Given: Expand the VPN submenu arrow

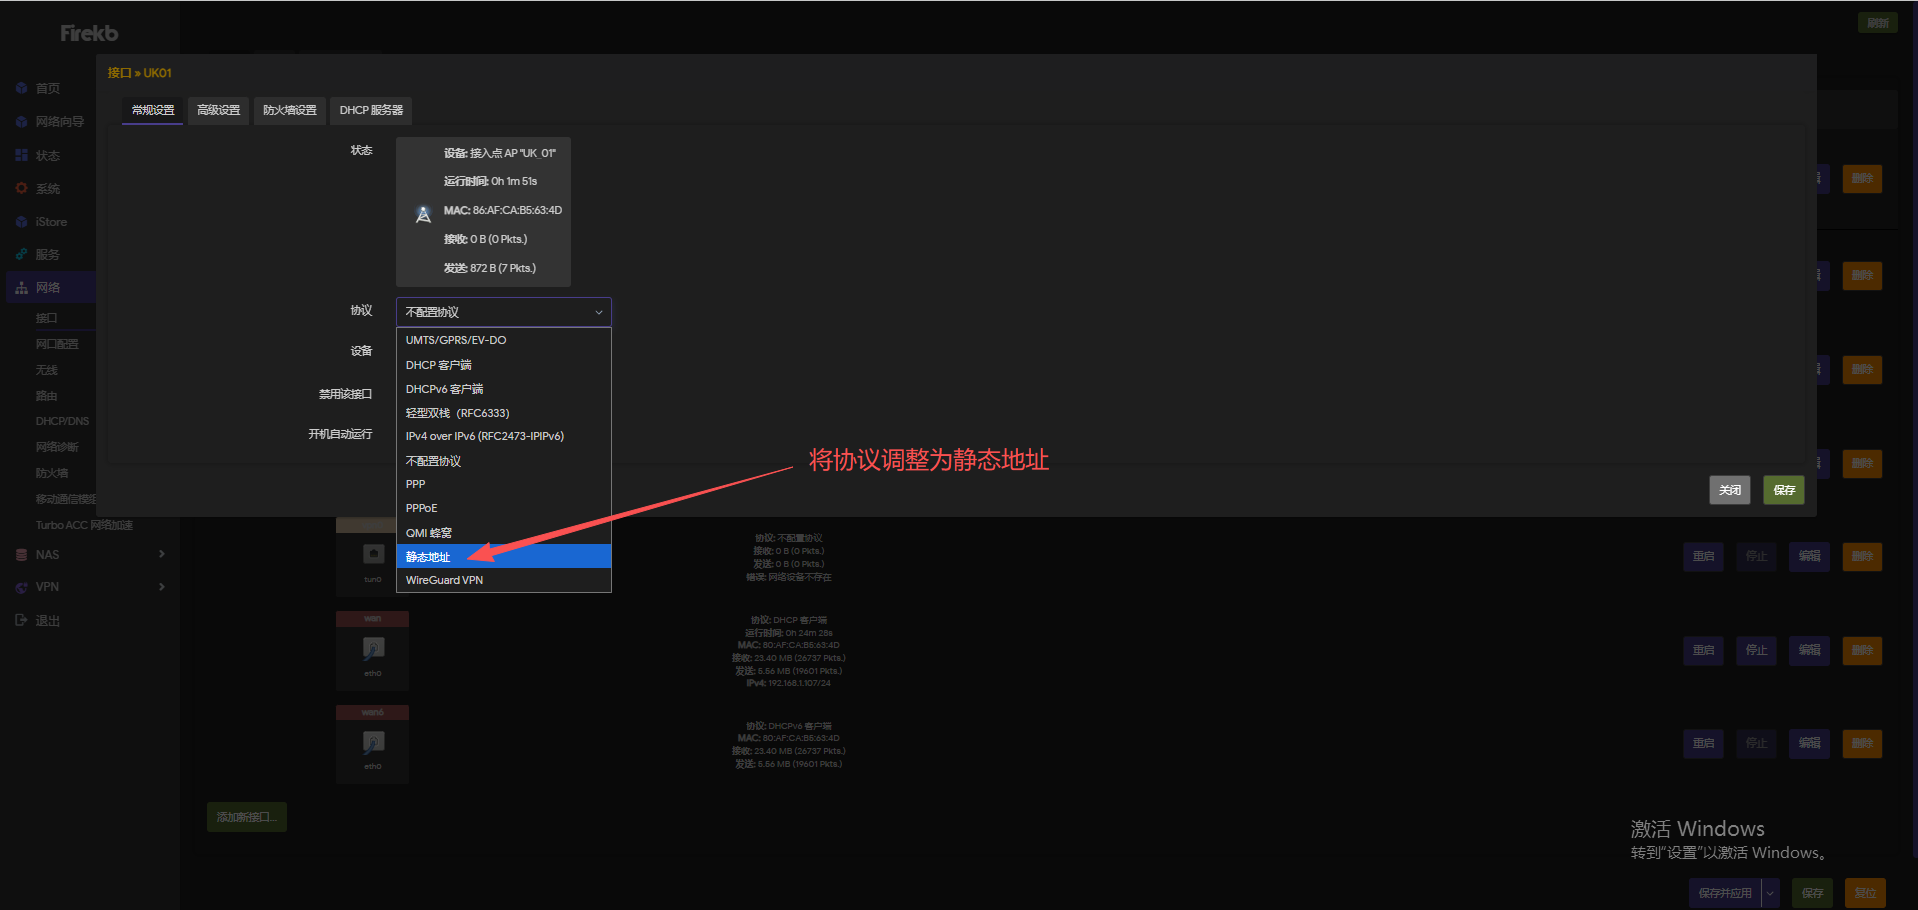Looking at the screenshot, I should [x=161, y=587].
